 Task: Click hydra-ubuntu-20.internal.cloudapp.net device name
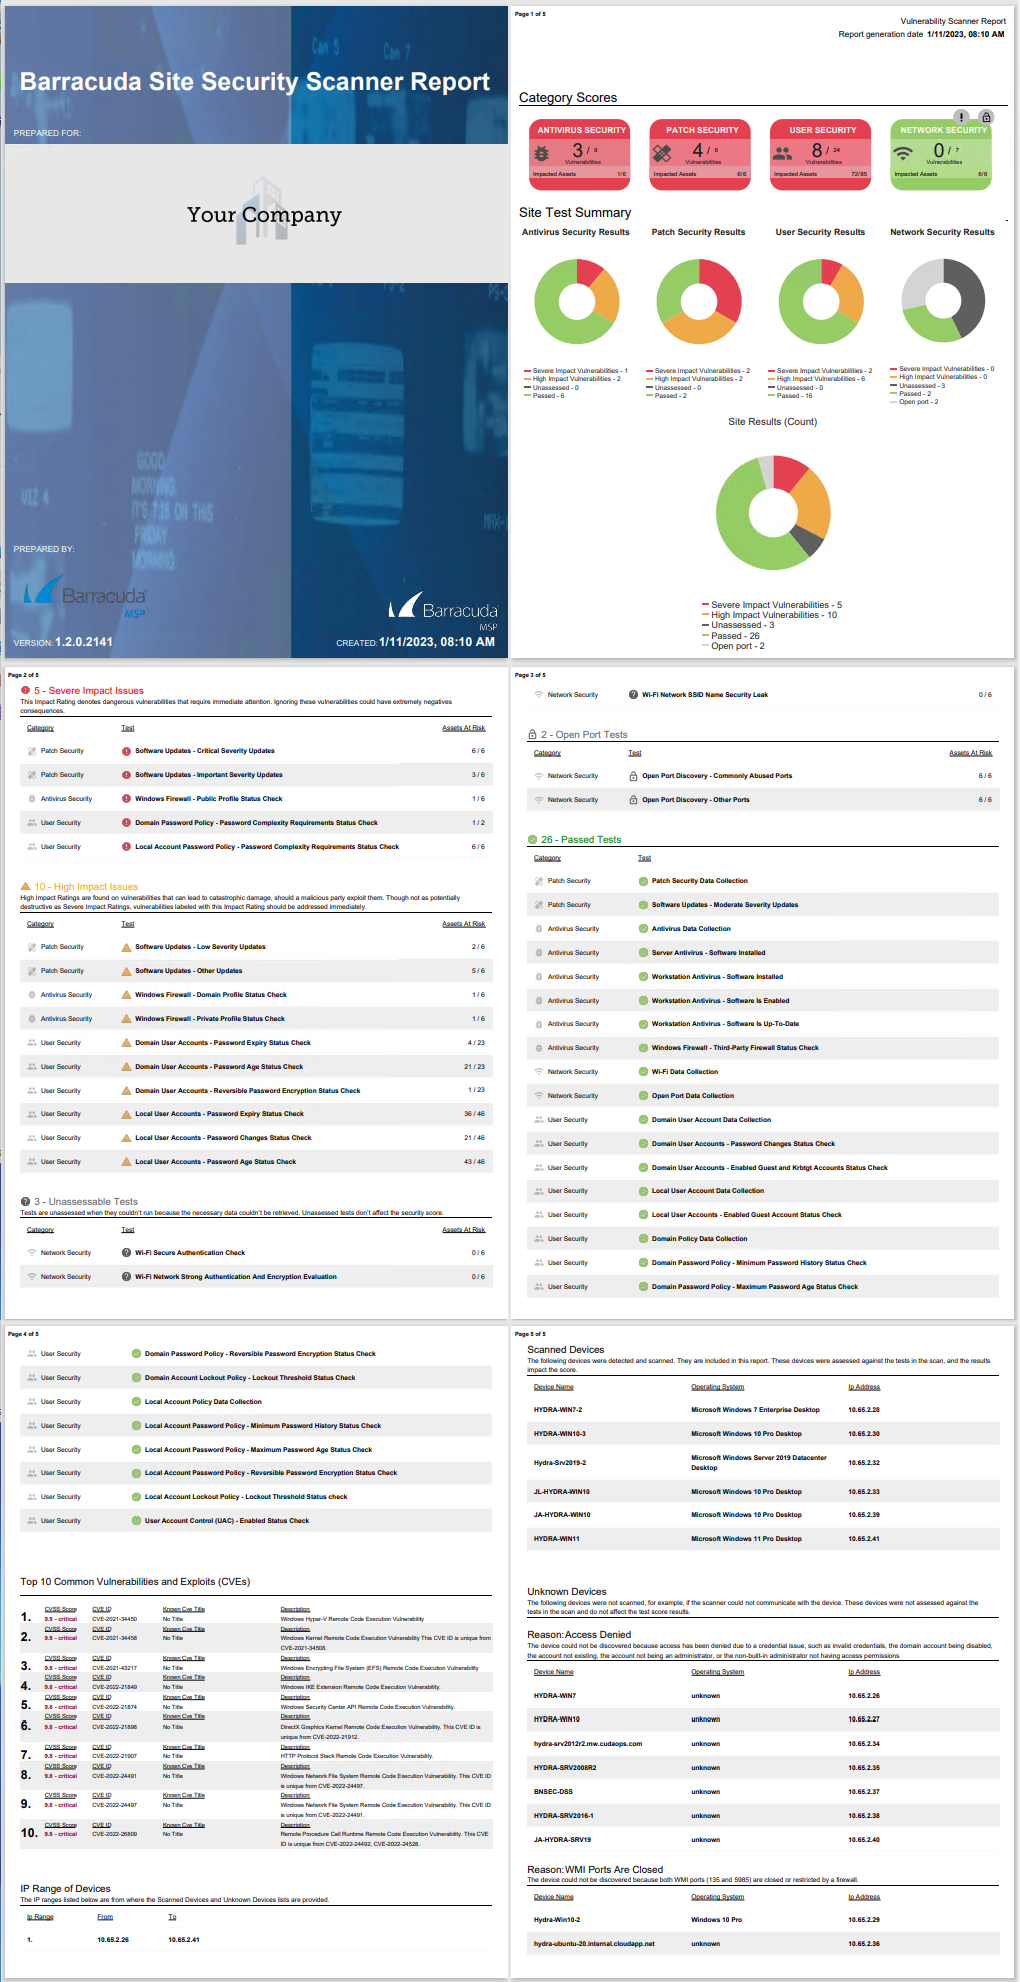point(594,1944)
